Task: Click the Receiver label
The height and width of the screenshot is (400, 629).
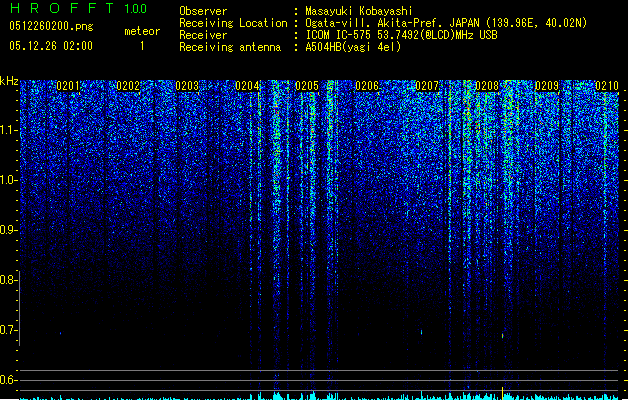Action: click(203, 35)
